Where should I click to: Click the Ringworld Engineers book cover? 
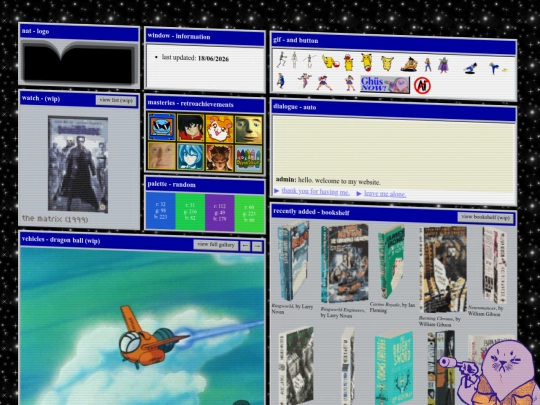(344, 263)
